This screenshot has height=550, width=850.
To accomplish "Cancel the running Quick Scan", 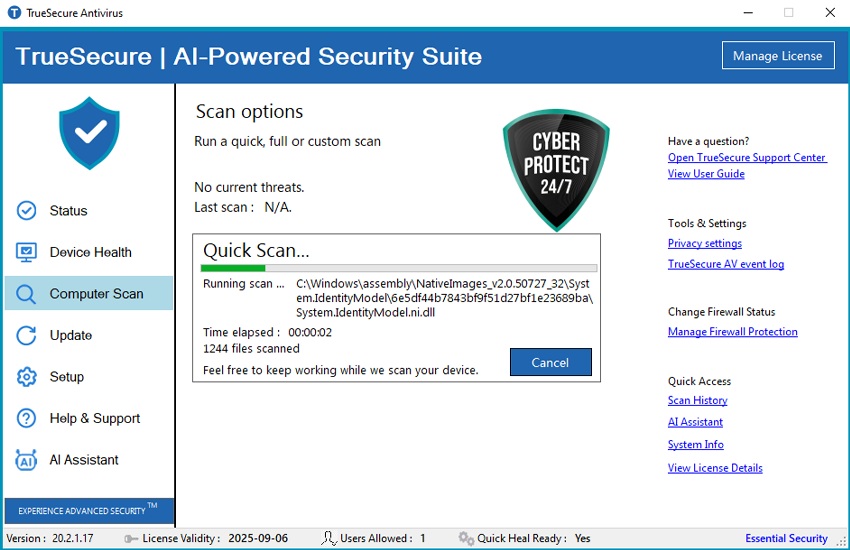I will click(x=550, y=362).
